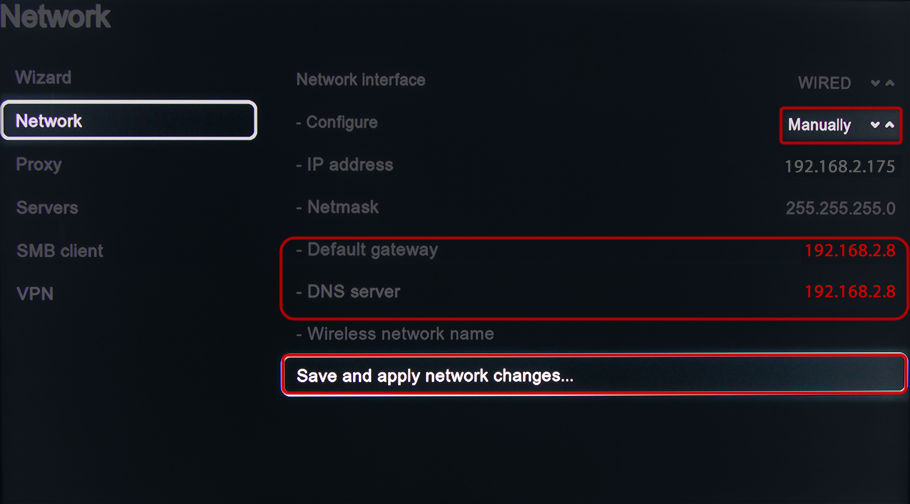The height and width of the screenshot is (504, 910).
Task: Open the Servers section
Action: point(47,208)
